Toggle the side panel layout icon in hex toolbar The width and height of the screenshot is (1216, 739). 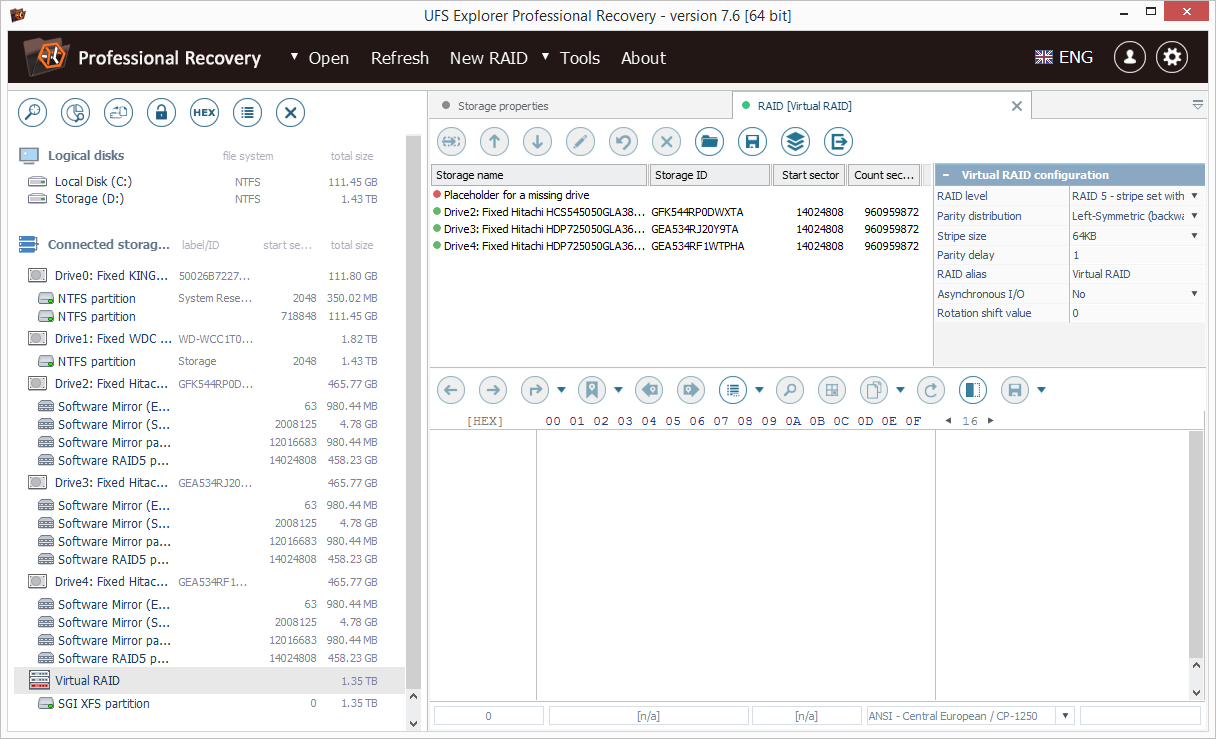[x=973, y=390]
